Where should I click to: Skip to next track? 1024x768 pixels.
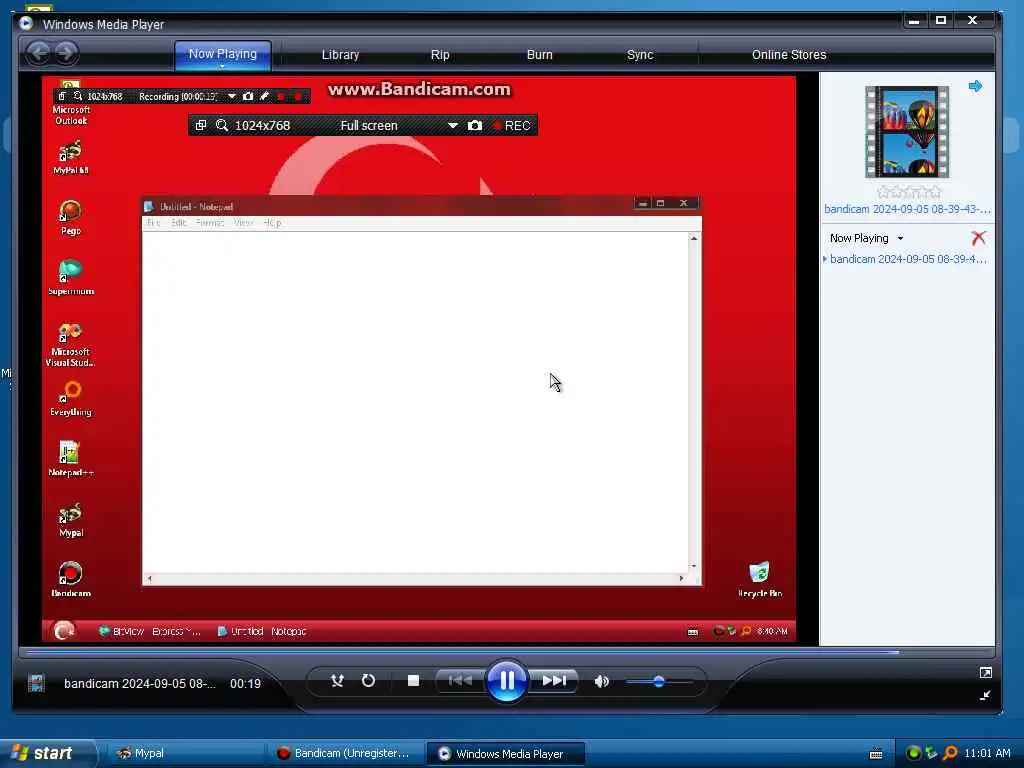[x=554, y=680]
